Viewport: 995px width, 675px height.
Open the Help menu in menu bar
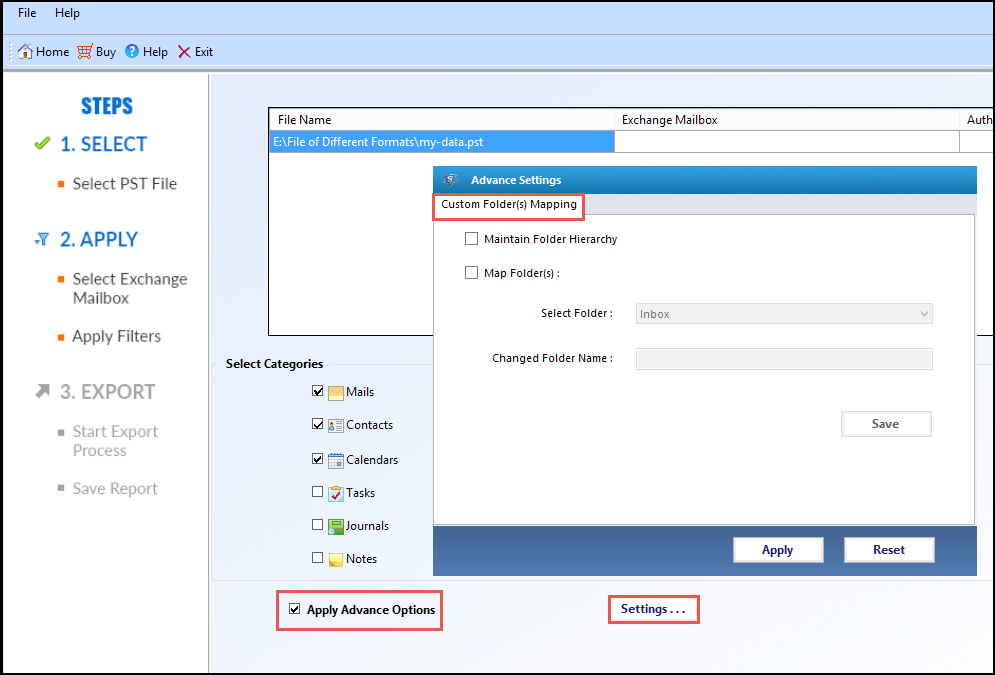point(67,13)
